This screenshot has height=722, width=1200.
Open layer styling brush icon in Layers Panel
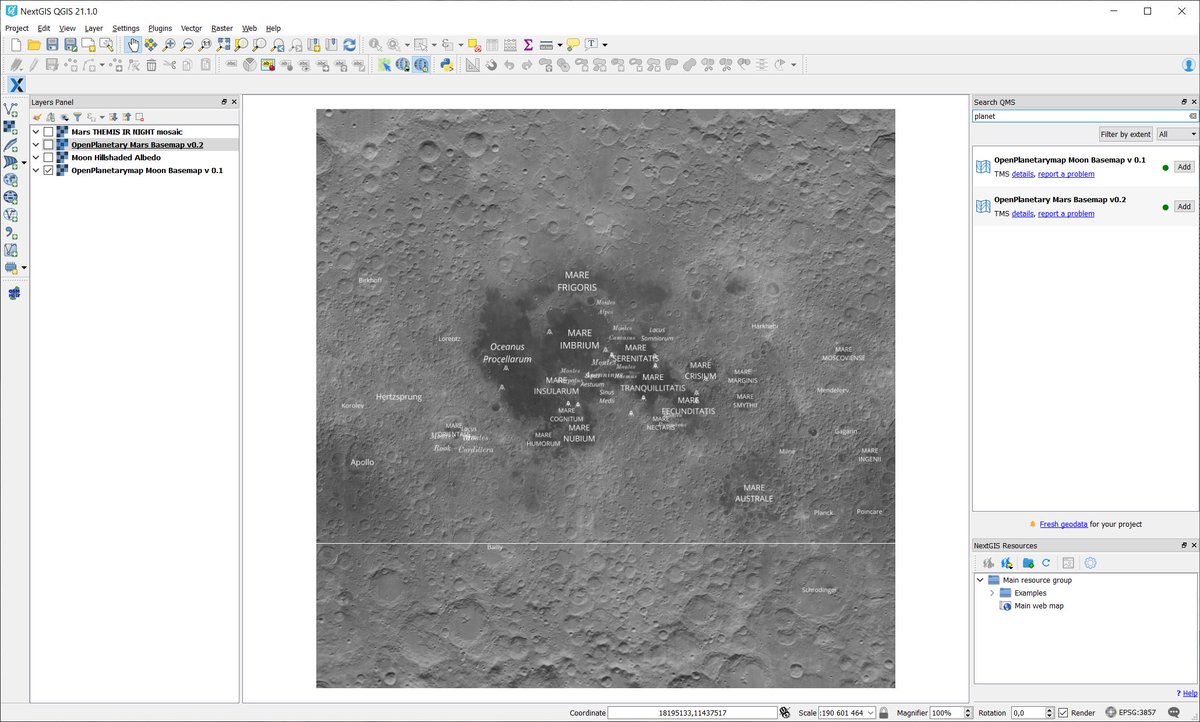(x=37, y=117)
